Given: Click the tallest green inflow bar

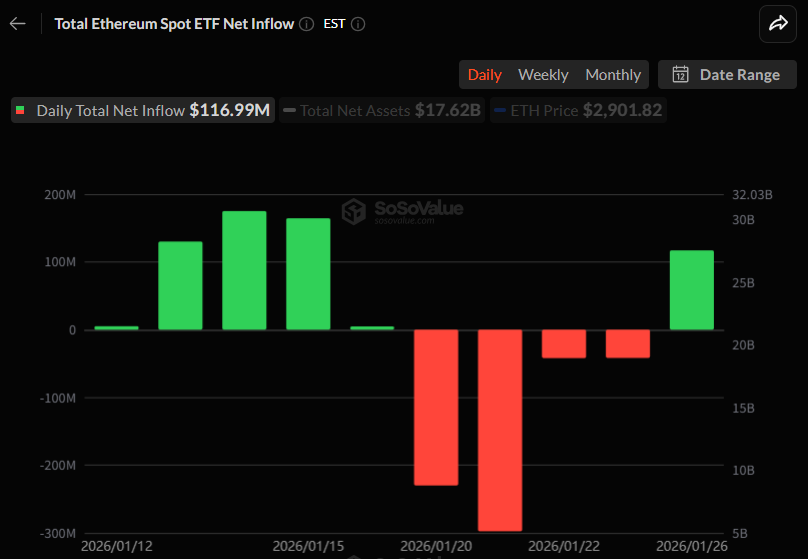Looking at the screenshot, I should click(x=244, y=270).
